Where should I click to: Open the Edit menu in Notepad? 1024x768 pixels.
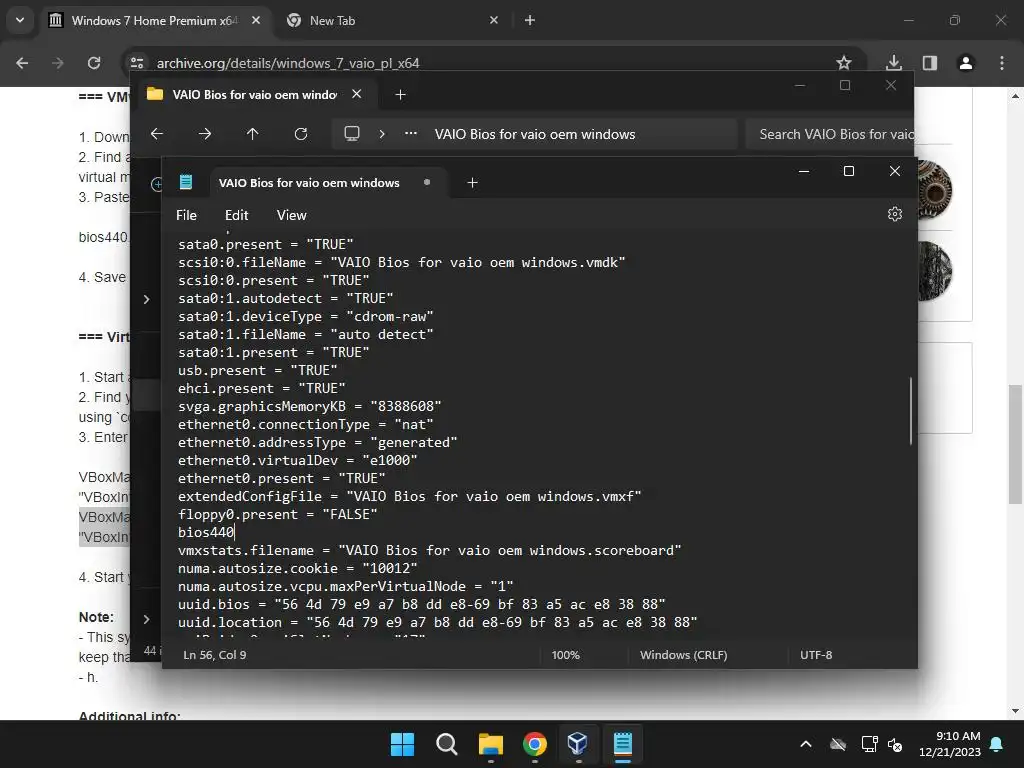pos(236,215)
